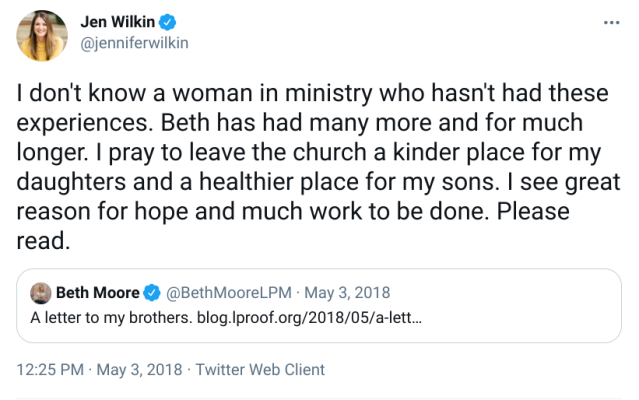This screenshot has width=639, height=400.
Task: Open the tweet's more options ellipsis menu
Action: 612,21
